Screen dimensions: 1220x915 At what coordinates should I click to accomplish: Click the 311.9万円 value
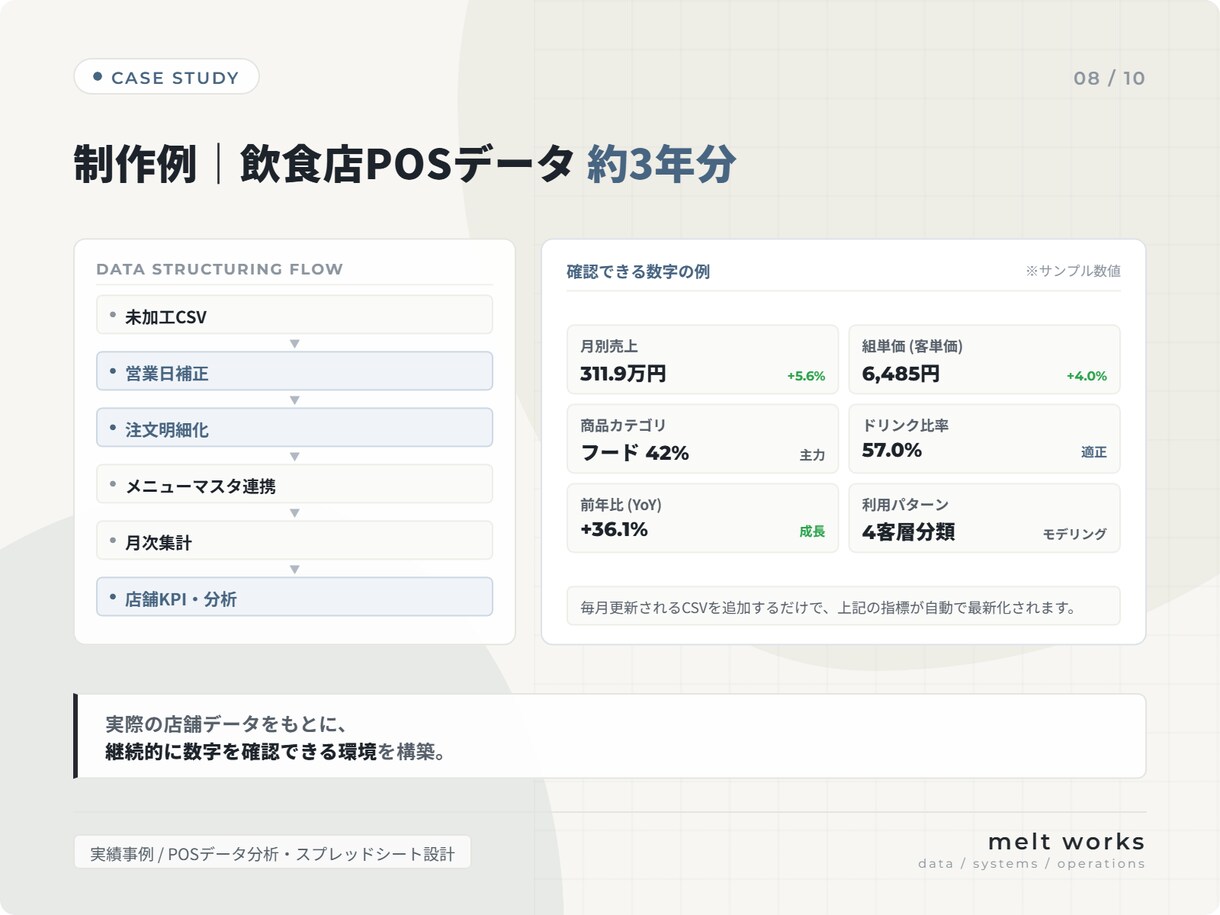coord(623,374)
